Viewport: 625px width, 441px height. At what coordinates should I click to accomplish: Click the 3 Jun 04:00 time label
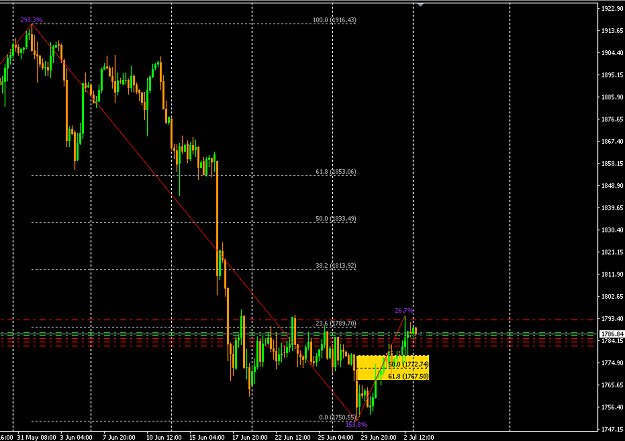(x=76, y=437)
